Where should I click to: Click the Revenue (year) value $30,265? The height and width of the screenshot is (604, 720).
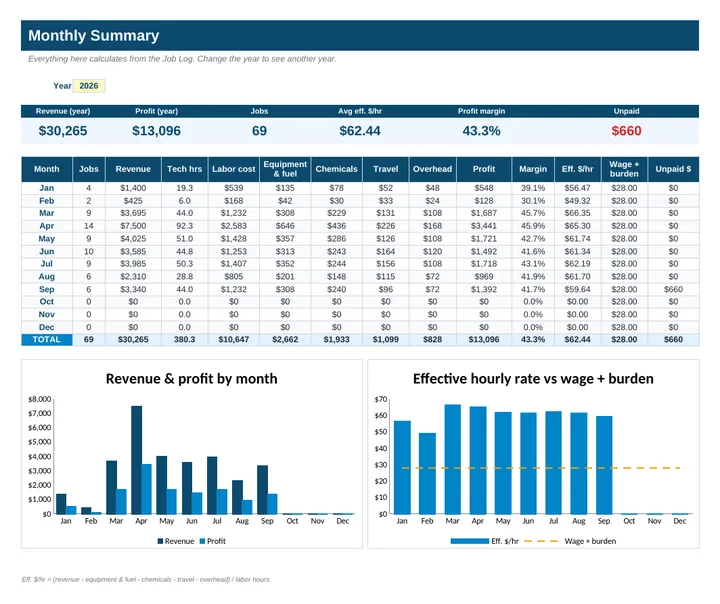coord(63,131)
